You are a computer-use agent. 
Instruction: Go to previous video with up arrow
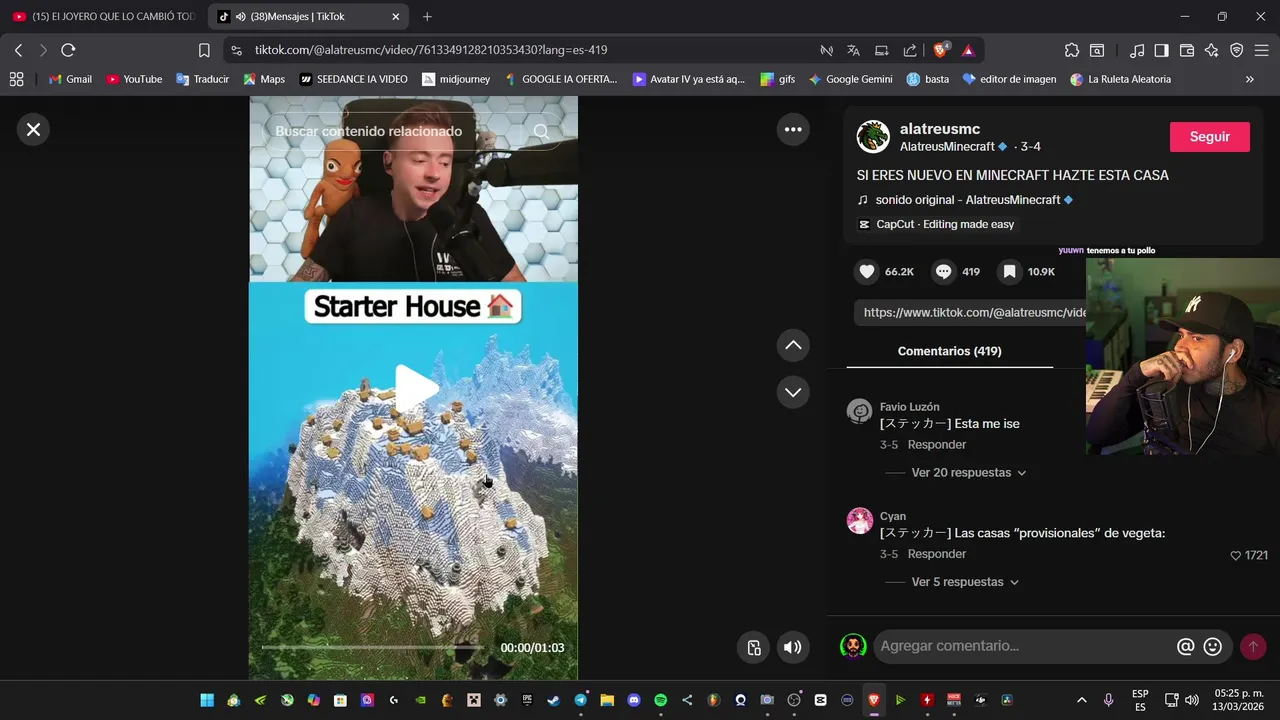click(x=793, y=345)
